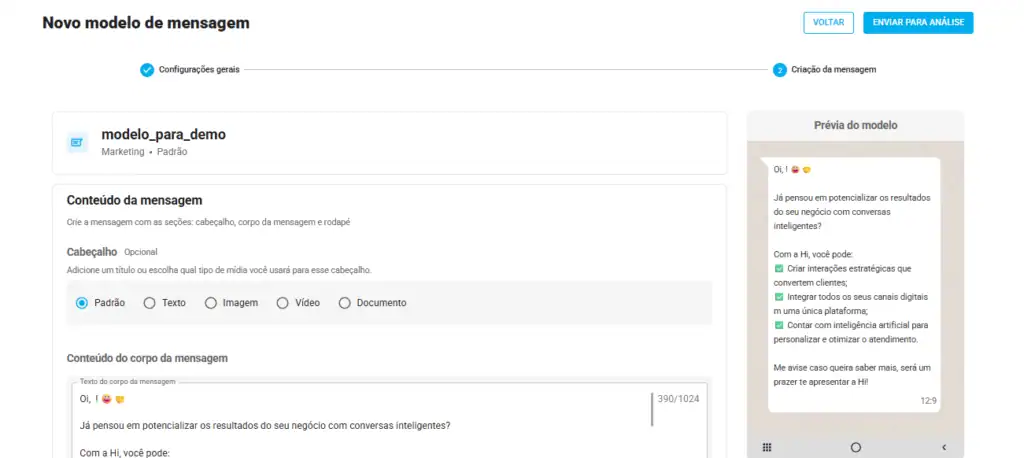Image resolution: width=1024 pixels, height=458 pixels.
Task: Click the Prévia do modelo header
Action: 855,125
